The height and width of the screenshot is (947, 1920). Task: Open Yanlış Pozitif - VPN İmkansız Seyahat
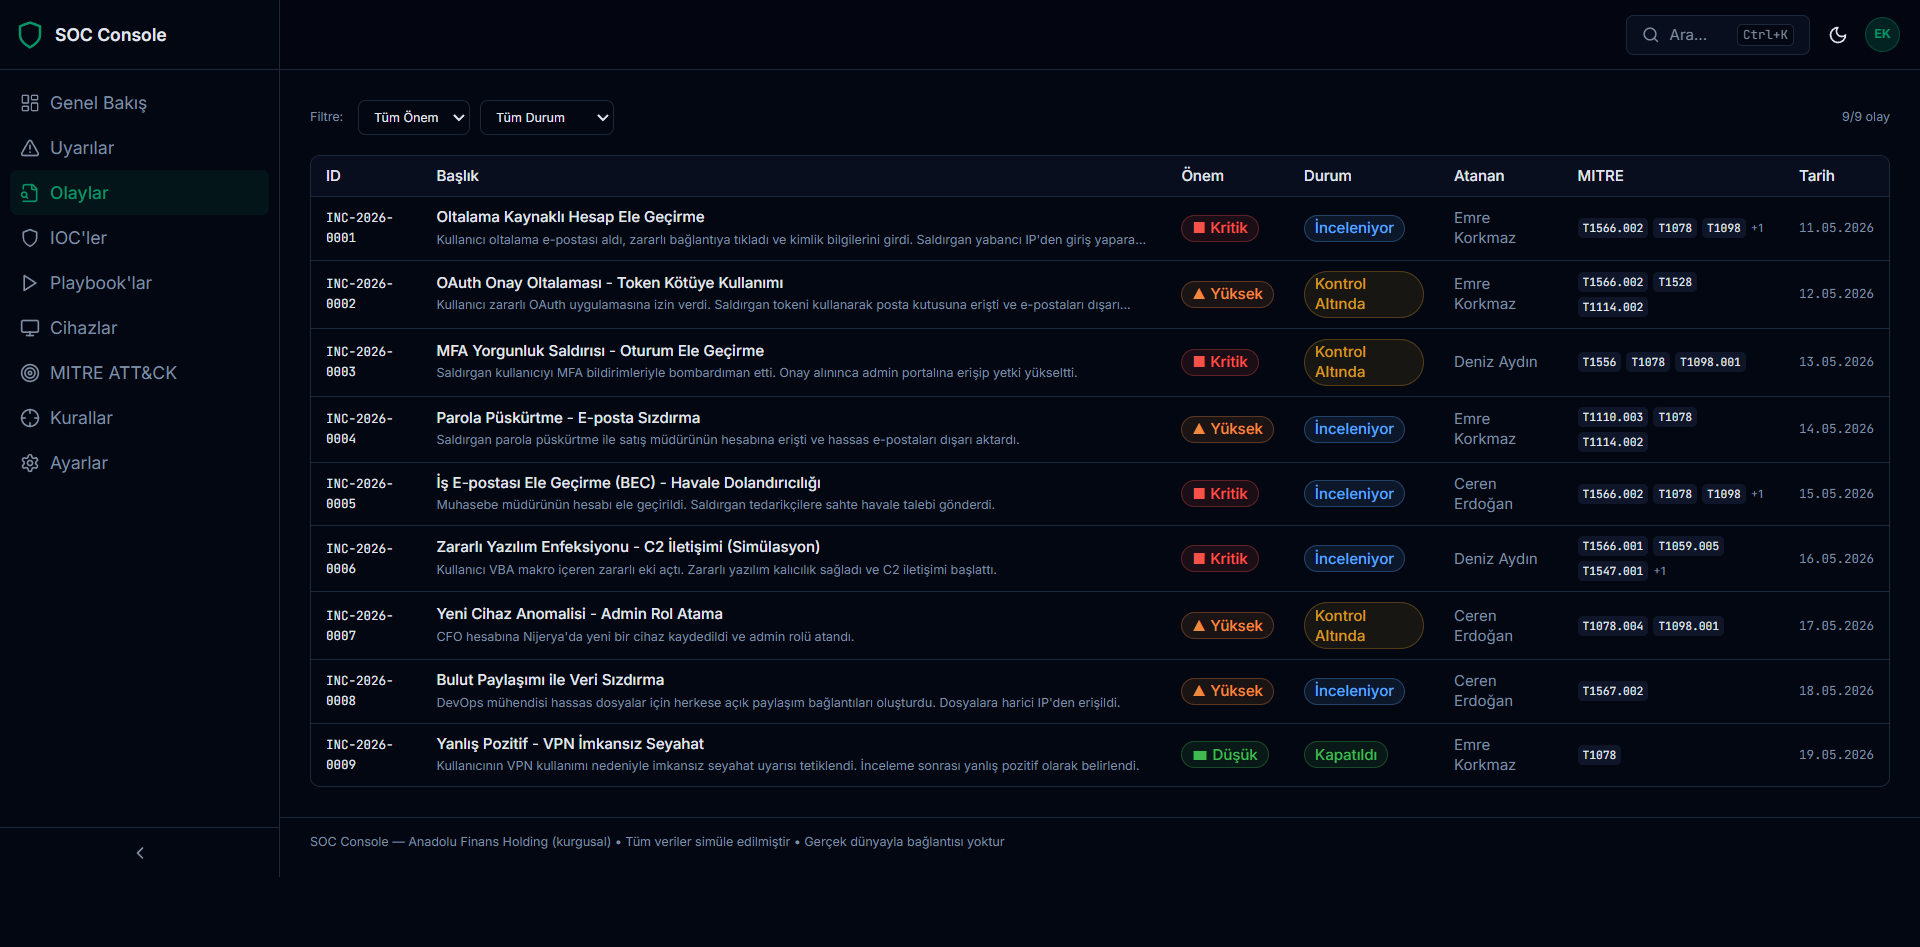click(x=570, y=744)
